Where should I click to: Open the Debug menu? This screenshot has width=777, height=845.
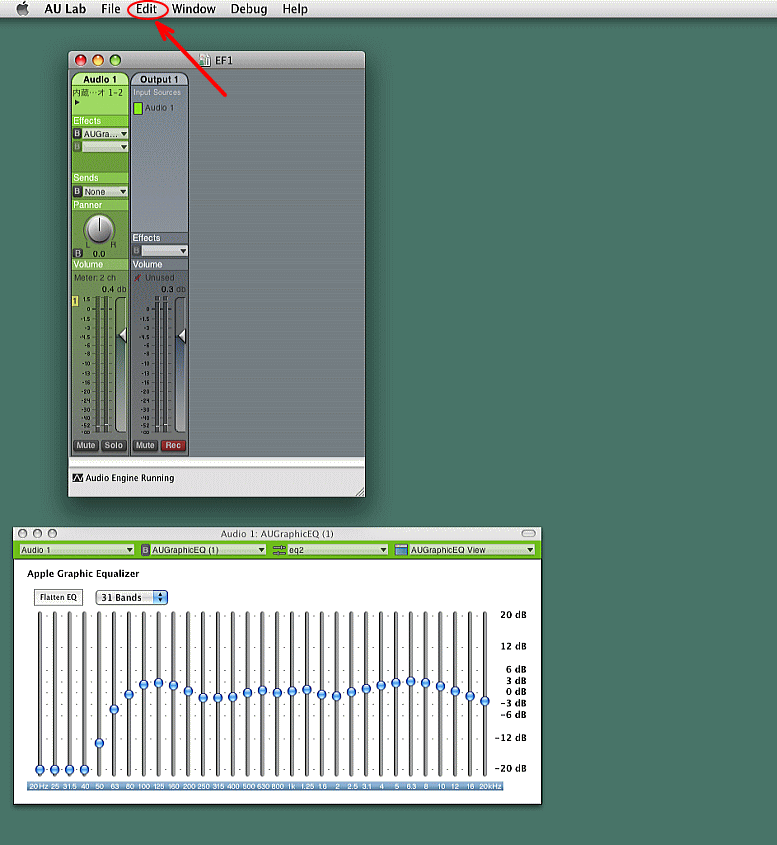click(x=249, y=9)
